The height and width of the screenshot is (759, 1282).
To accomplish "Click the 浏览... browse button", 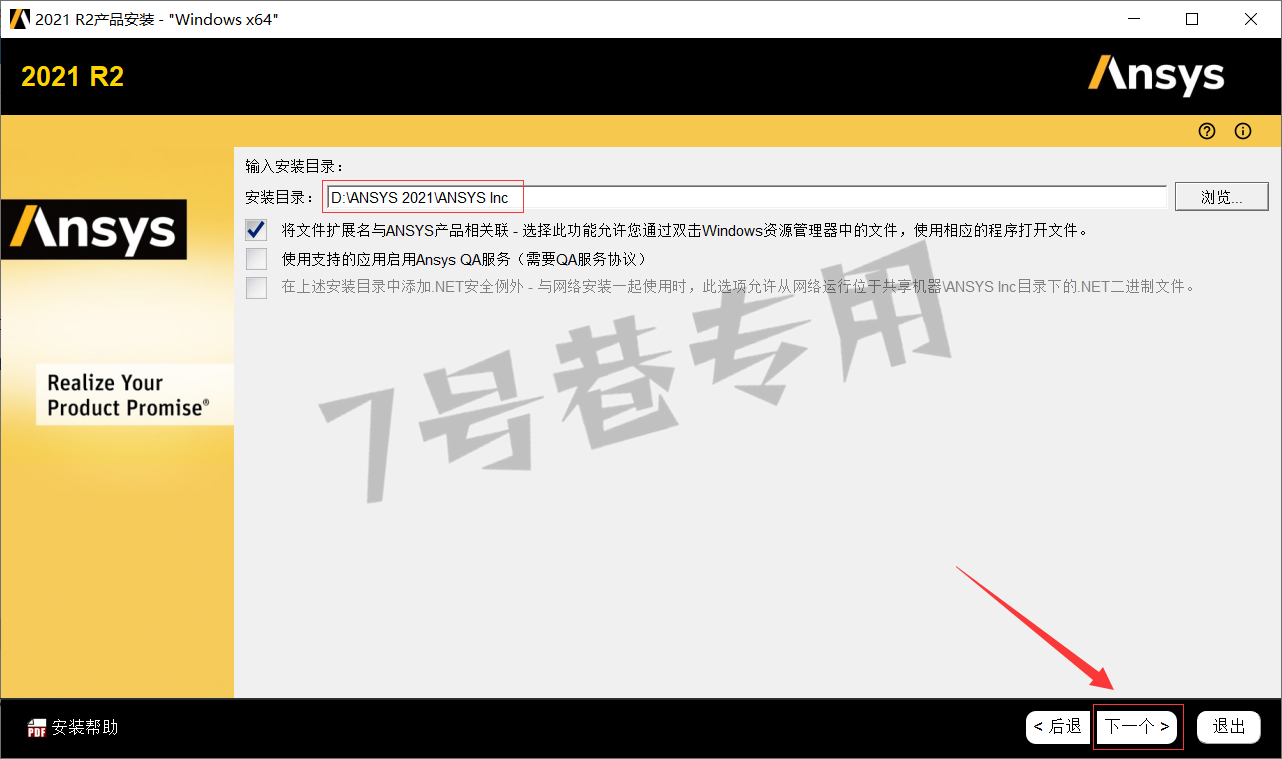I will click(x=1221, y=197).
